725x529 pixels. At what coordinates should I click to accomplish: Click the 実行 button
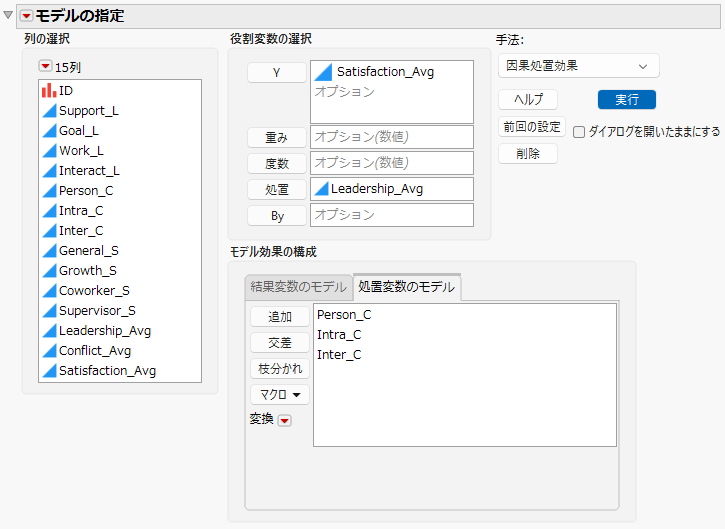(x=627, y=99)
